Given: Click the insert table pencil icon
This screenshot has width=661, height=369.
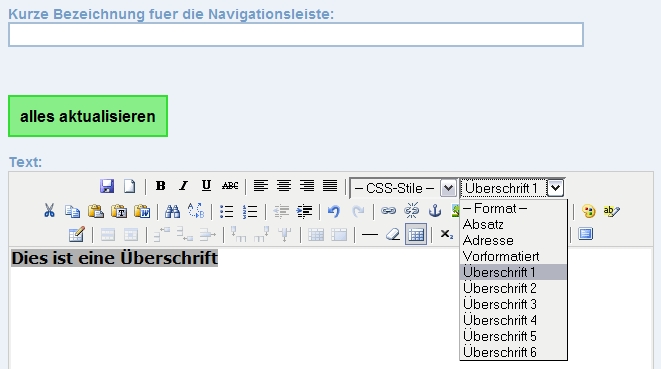Looking at the screenshot, I should (x=76, y=234).
